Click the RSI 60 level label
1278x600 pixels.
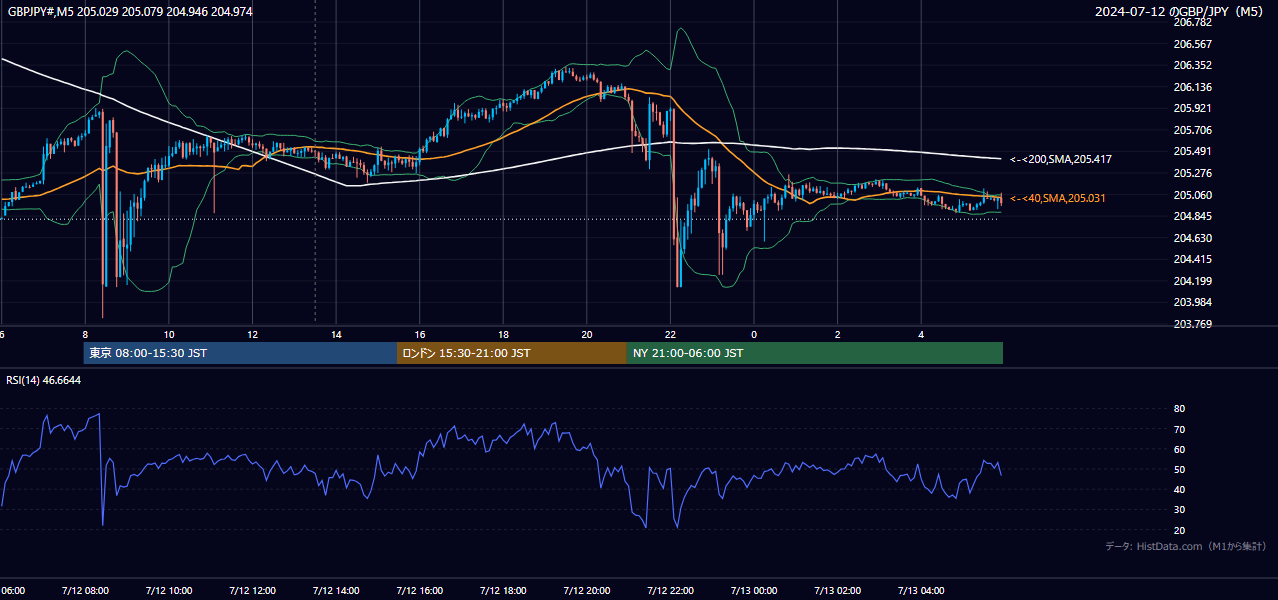pos(1179,449)
